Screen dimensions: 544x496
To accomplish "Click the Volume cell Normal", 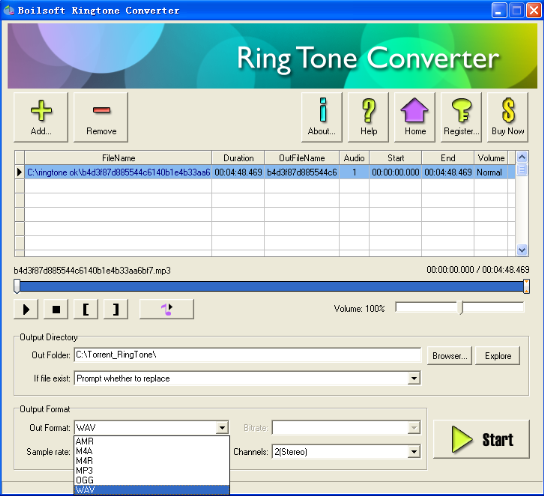I will point(491,172).
